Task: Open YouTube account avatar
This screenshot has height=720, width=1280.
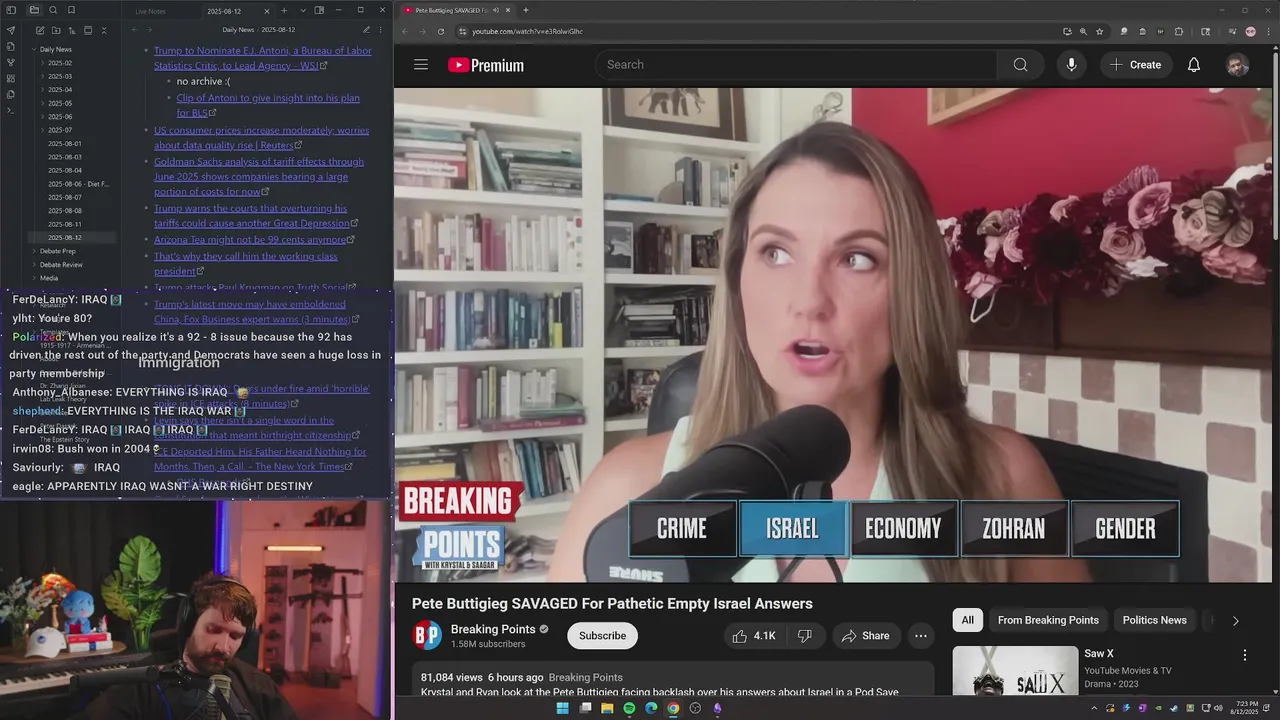Action: coord(1237,65)
